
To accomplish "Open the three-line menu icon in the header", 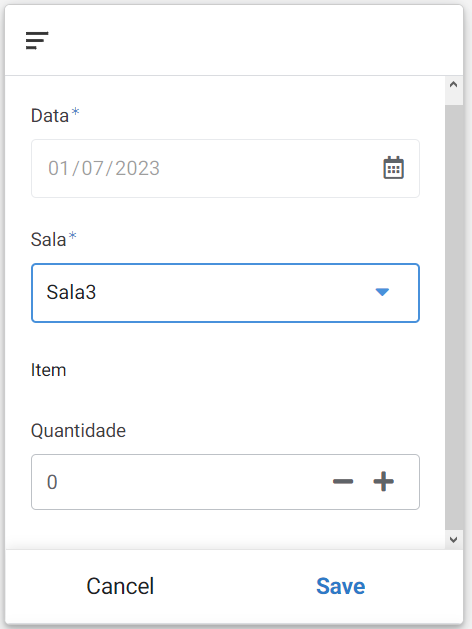I will [x=37, y=41].
